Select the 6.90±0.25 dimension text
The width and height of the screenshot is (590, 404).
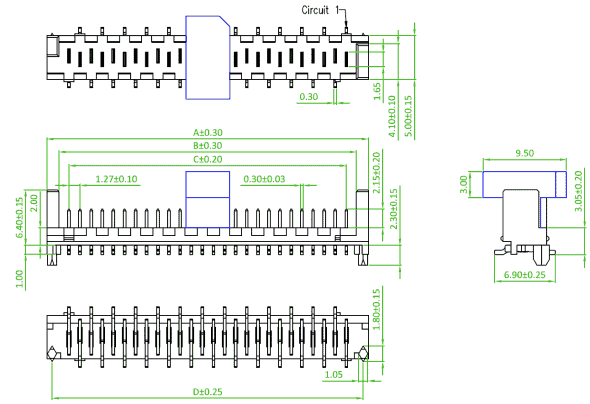[x=525, y=275]
